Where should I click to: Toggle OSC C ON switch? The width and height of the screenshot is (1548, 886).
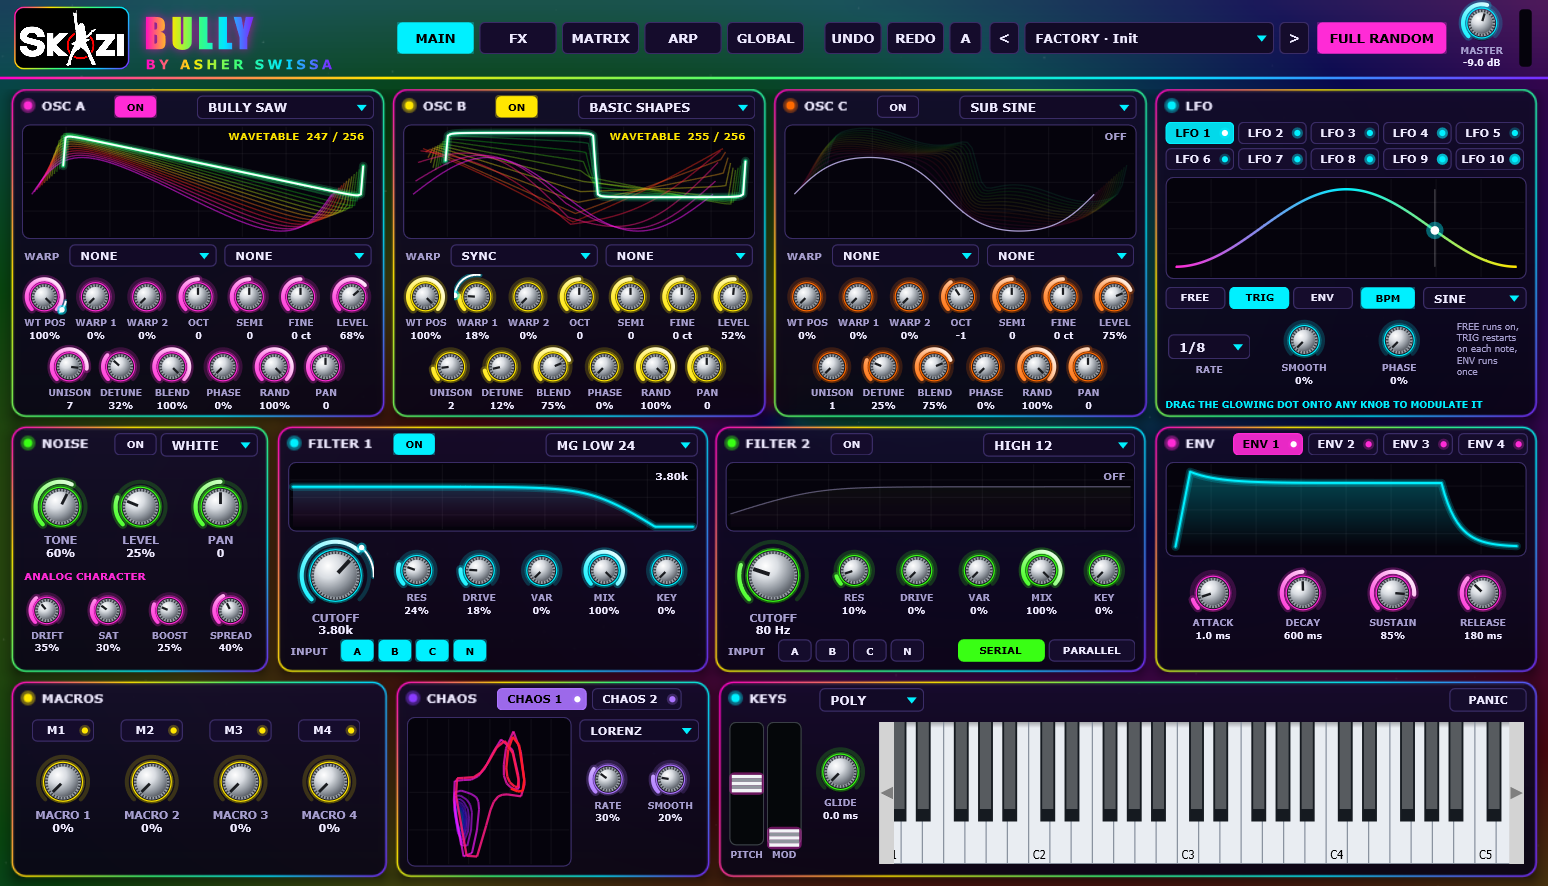click(897, 107)
